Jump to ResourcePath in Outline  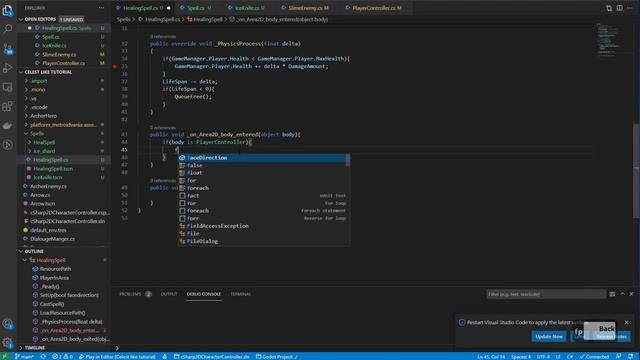(56, 269)
